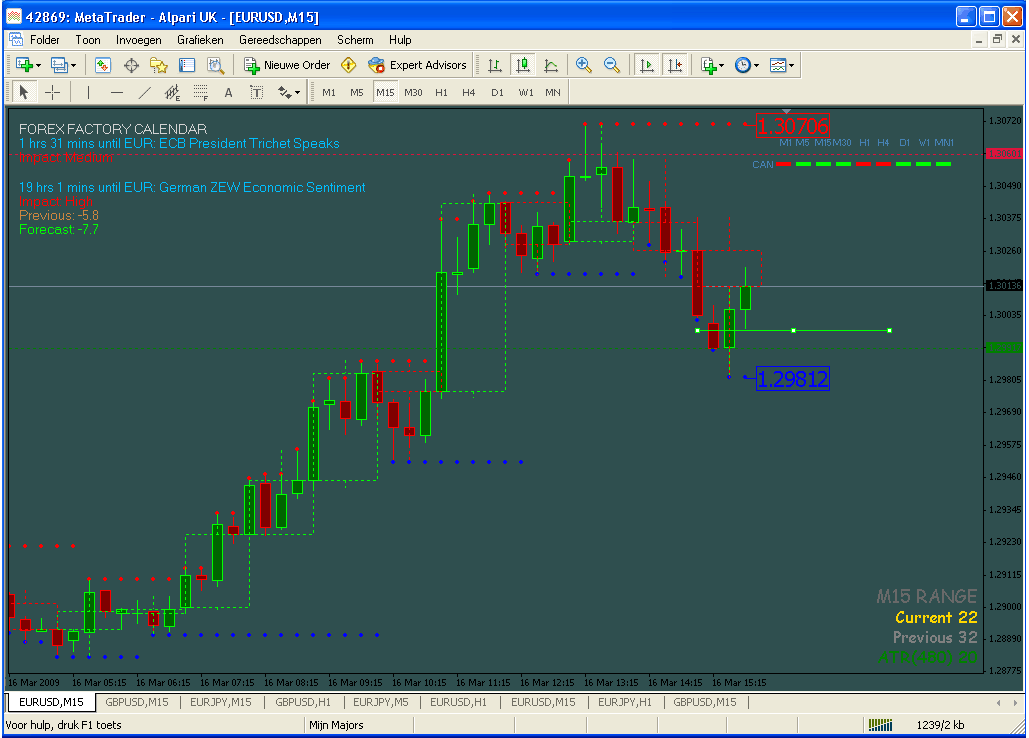Zoom in on the chart

[583, 65]
